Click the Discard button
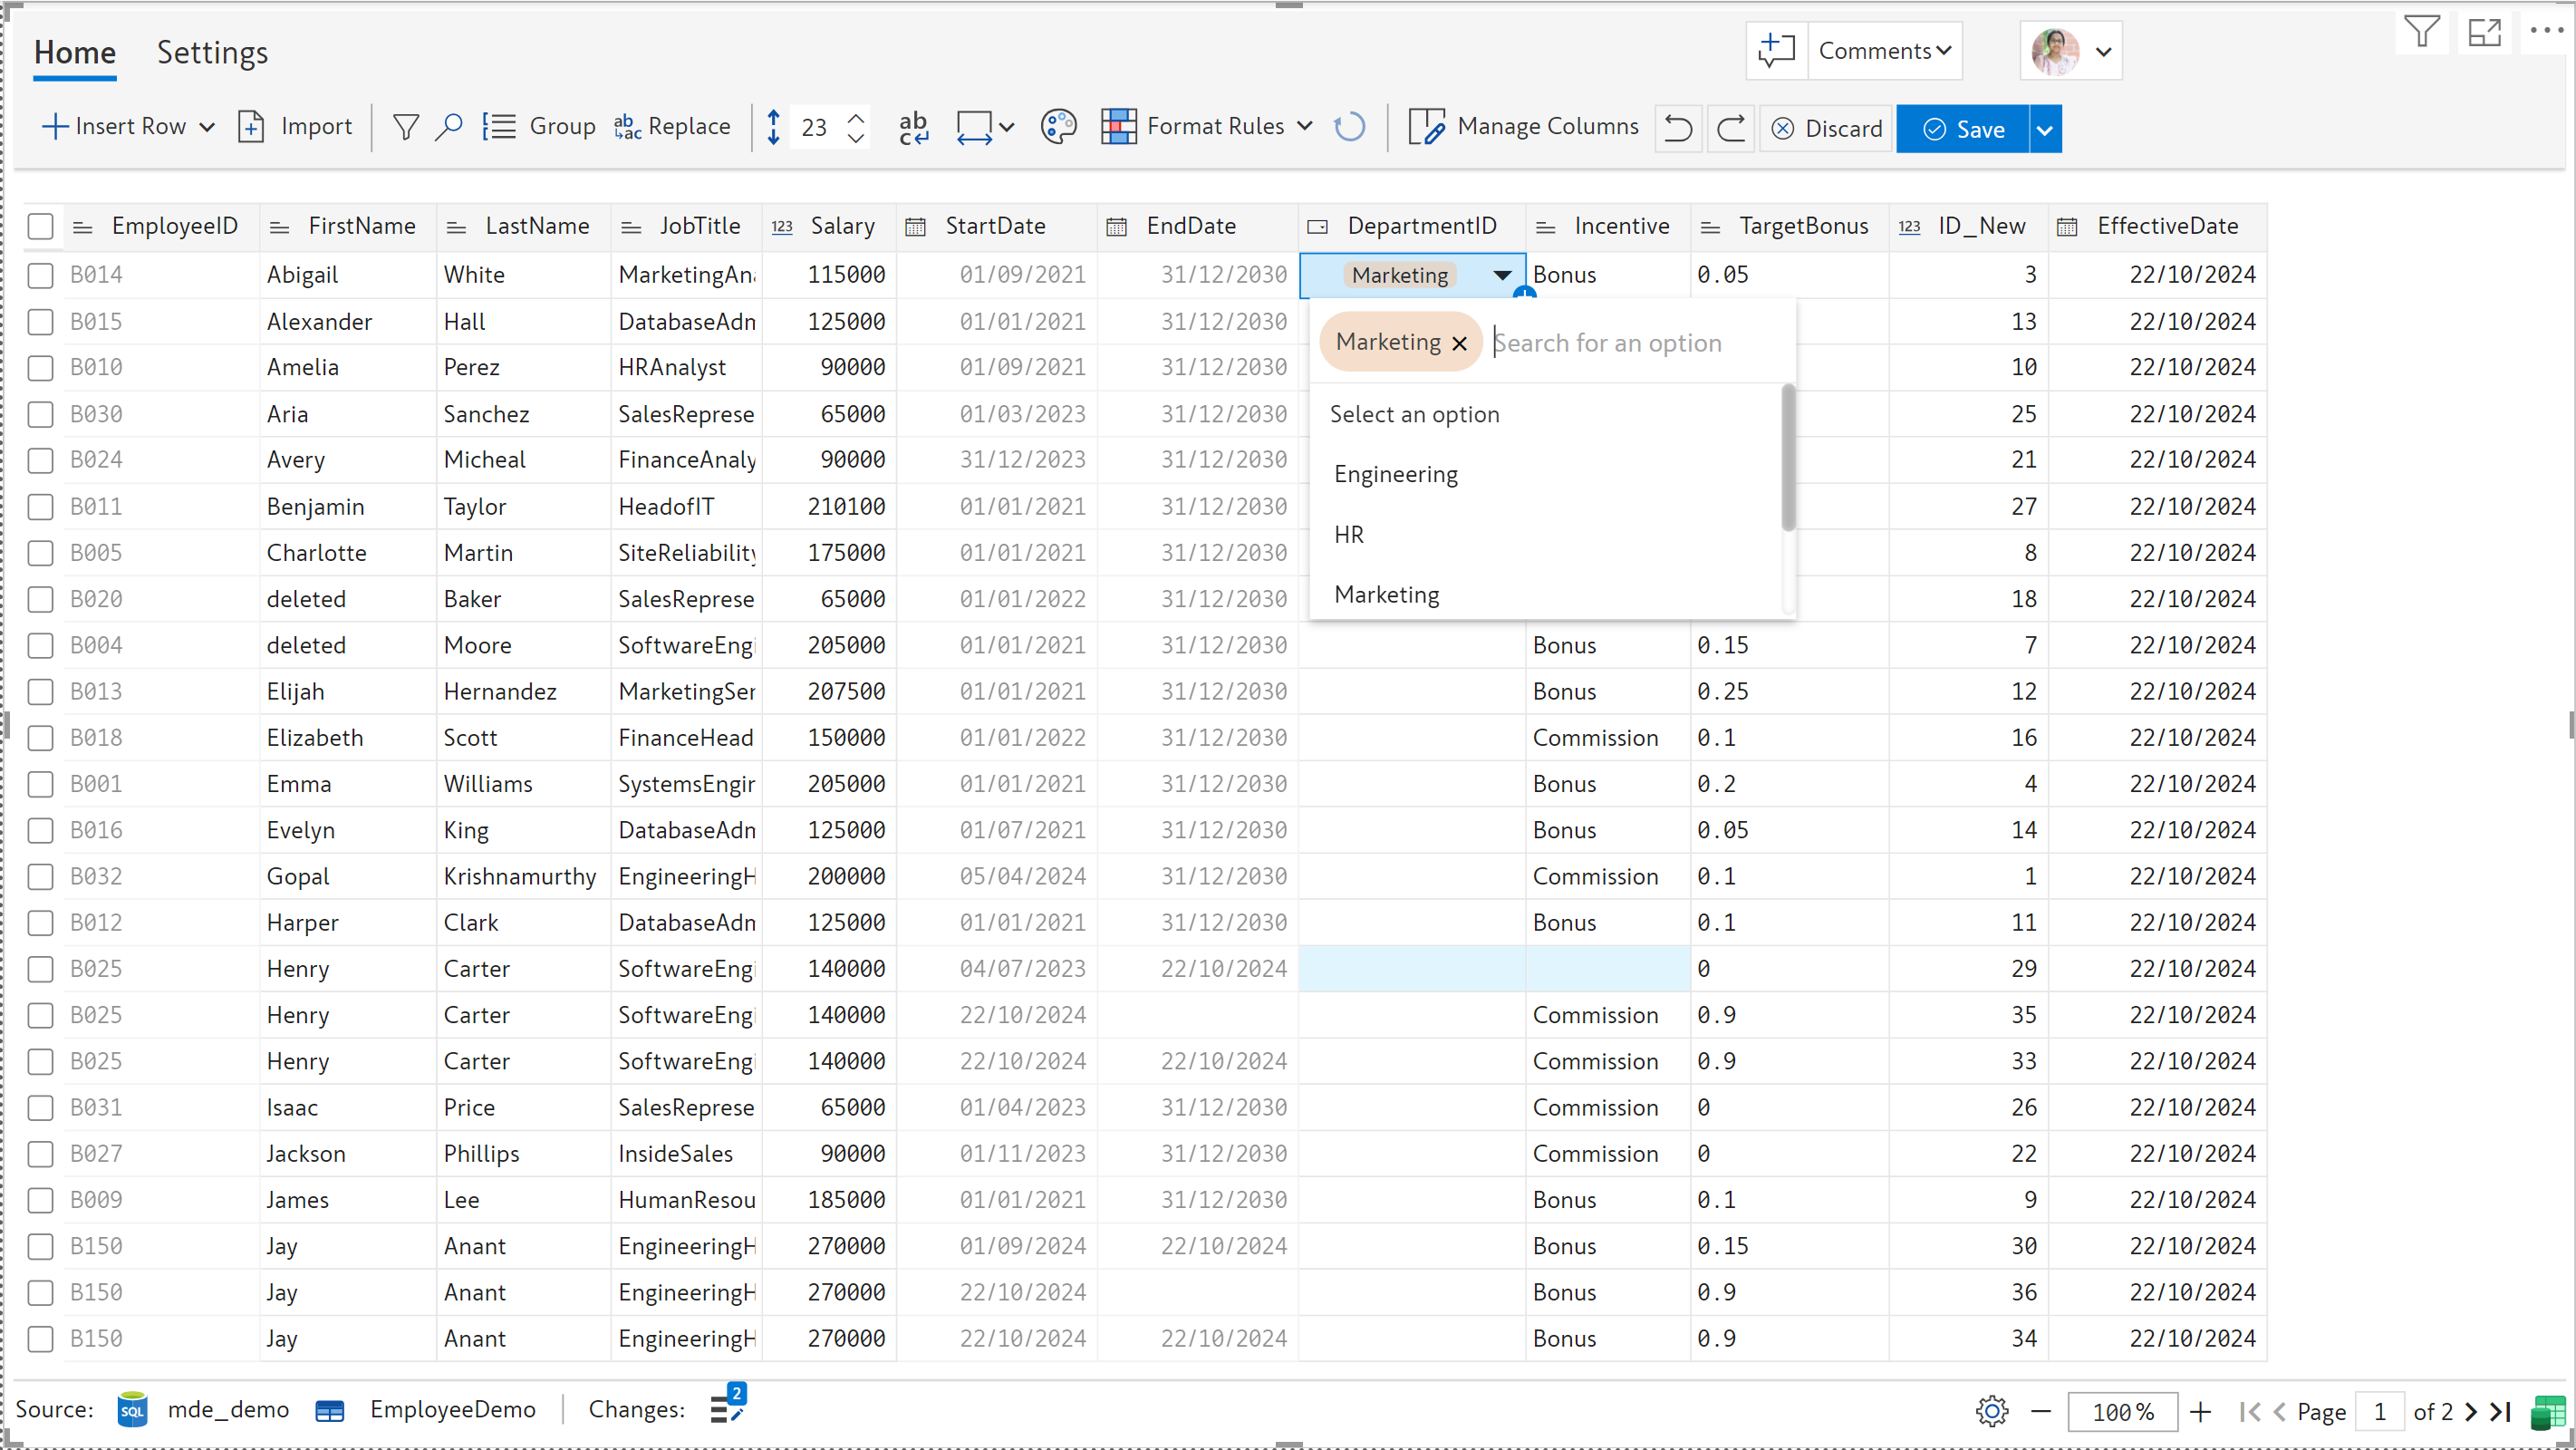The image size is (2576, 1450). tap(1826, 129)
